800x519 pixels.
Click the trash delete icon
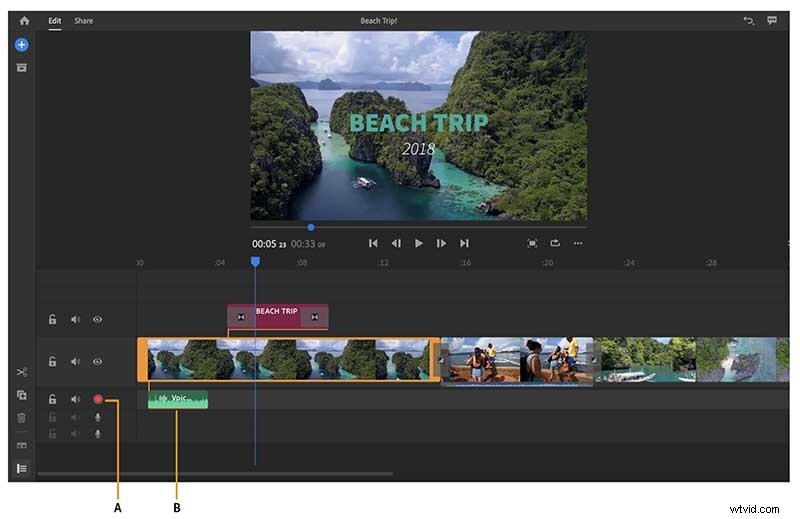coord(22,417)
